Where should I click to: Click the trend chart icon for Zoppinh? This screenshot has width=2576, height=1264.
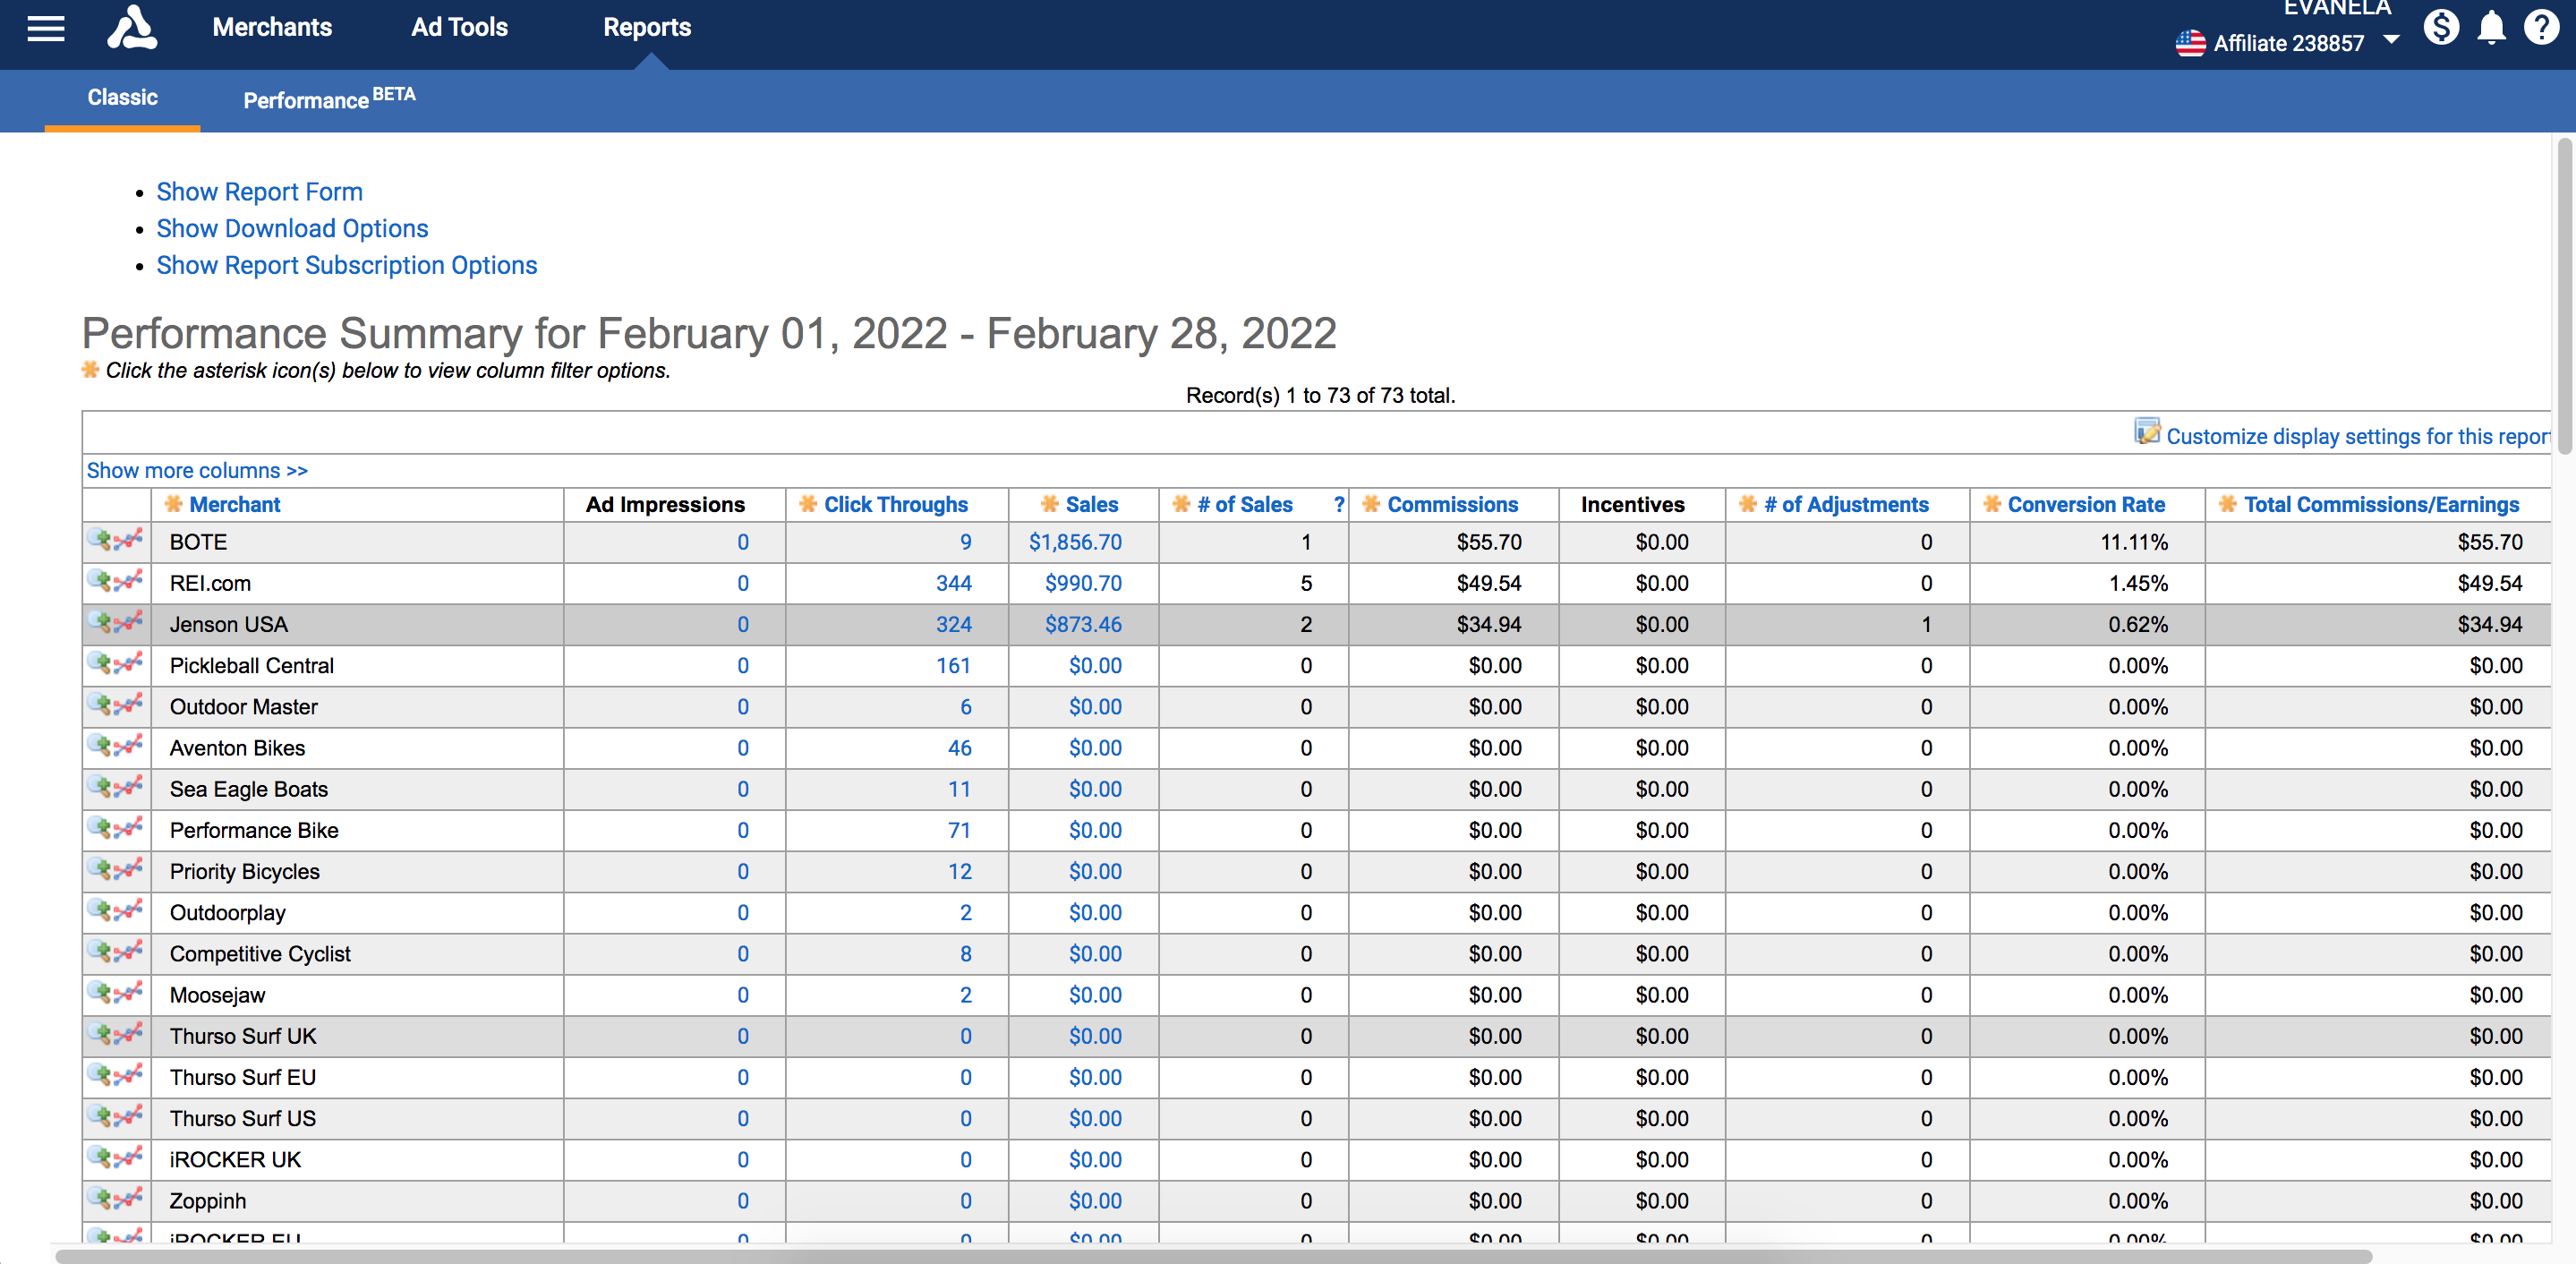pos(129,1199)
